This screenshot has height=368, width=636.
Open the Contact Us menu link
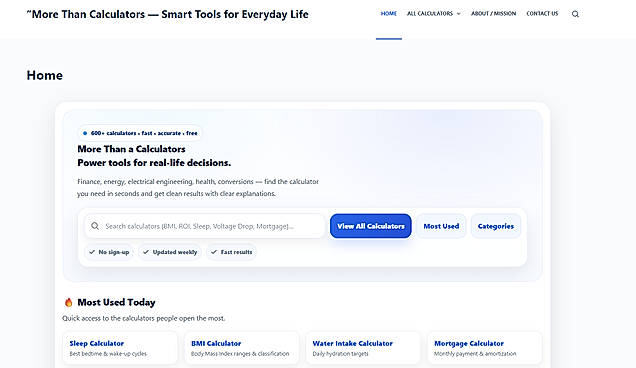(542, 14)
